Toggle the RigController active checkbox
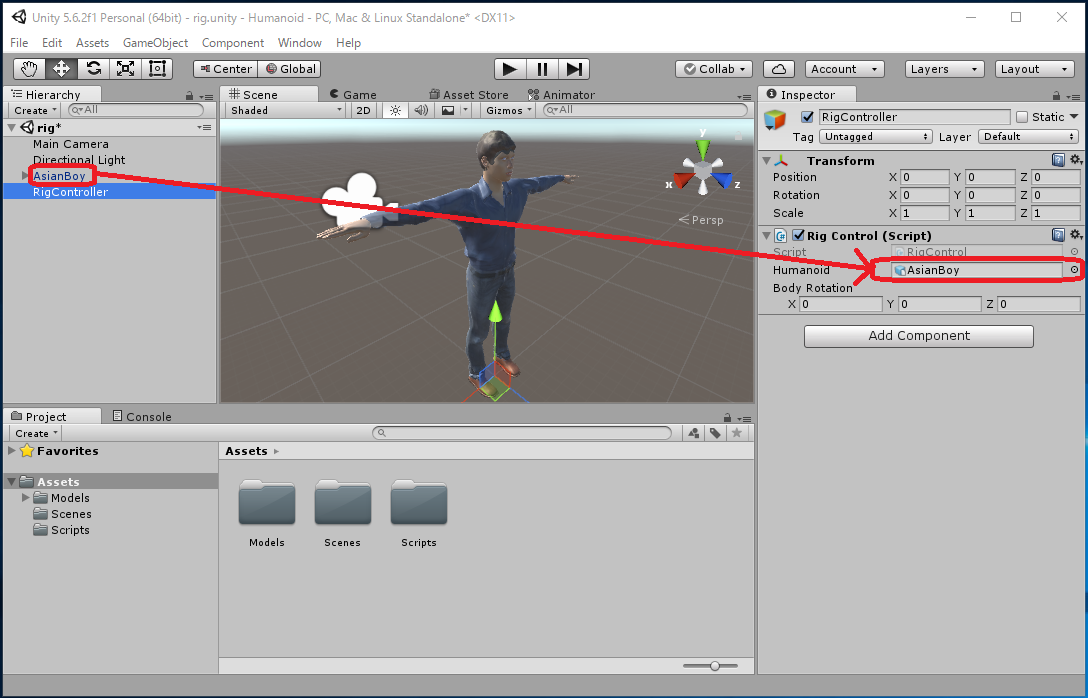The image size is (1088, 698). 808,117
